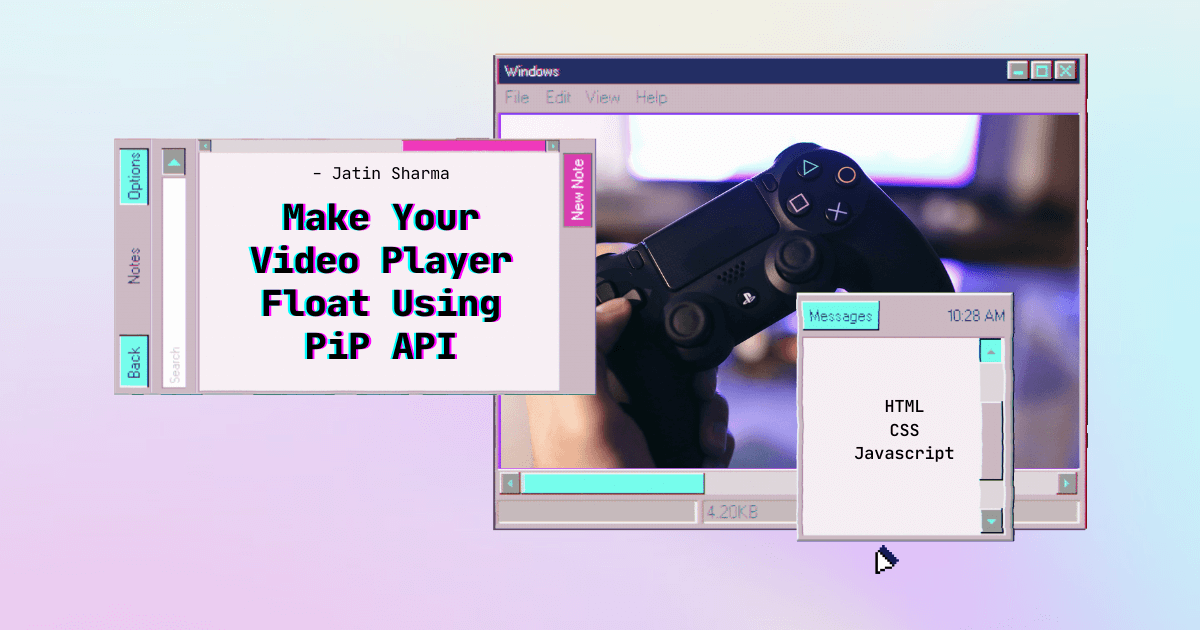Open Options in the Notes sidebar

coord(136,177)
